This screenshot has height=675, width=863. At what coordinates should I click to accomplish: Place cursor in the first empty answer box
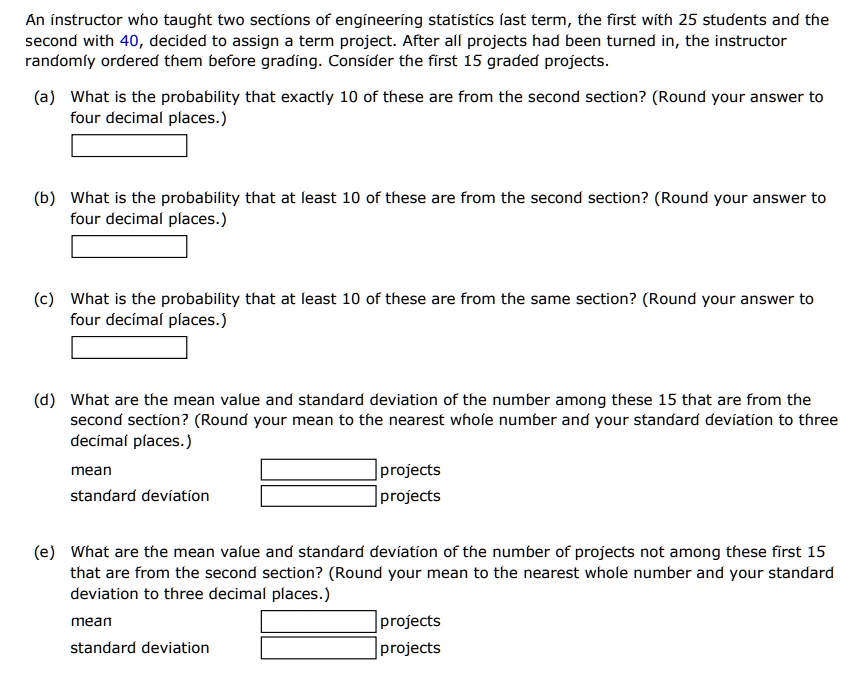click(x=128, y=145)
